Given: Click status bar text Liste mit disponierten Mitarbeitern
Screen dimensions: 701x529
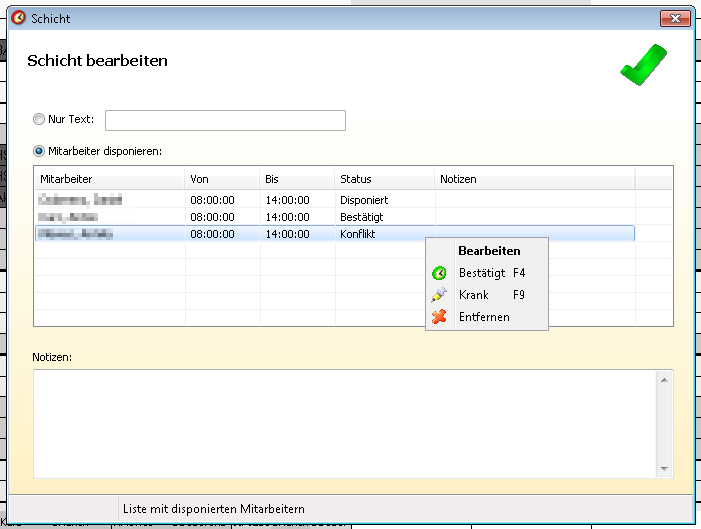Looking at the screenshot, I should pyautogui.click(x=214, y=509).
